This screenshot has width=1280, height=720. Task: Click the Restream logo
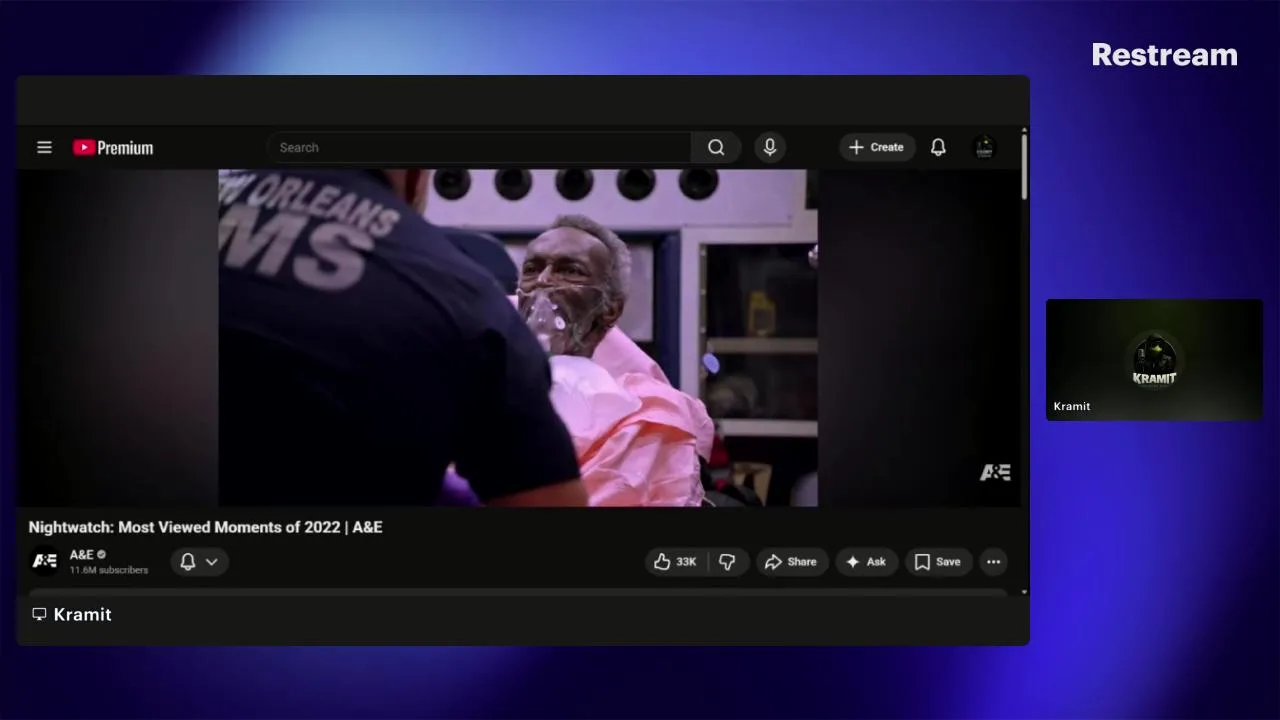point(1164,55)
